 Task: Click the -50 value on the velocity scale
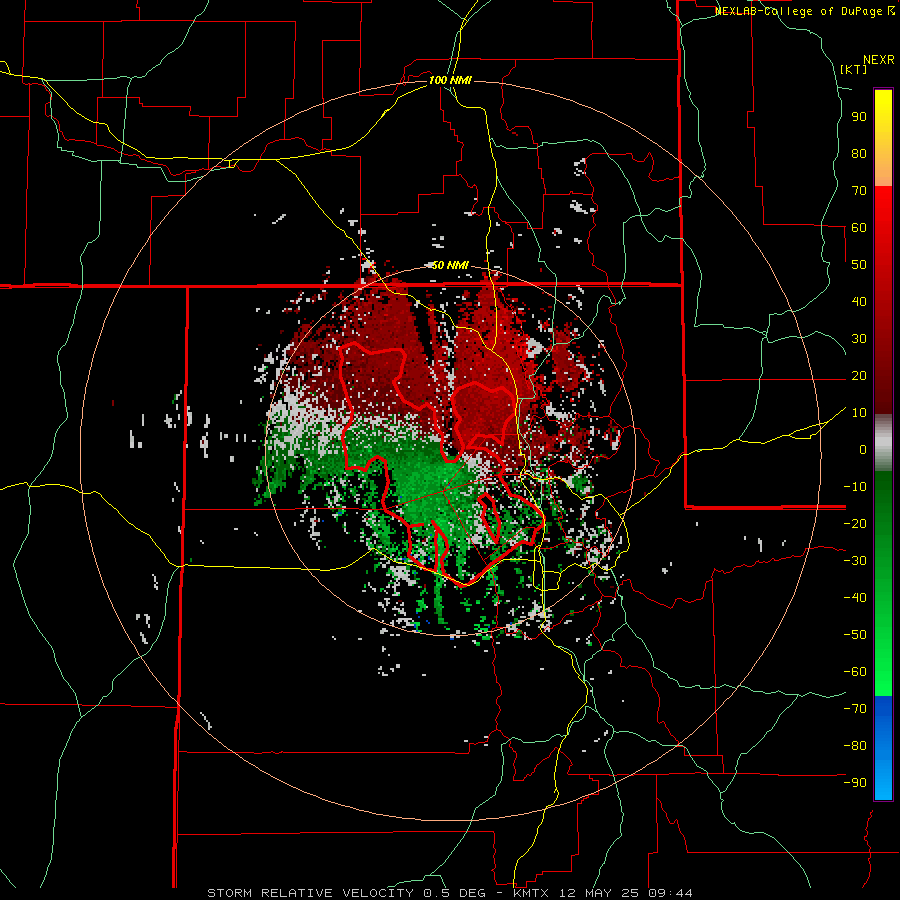pyautogui.click(x=855, y=635)
